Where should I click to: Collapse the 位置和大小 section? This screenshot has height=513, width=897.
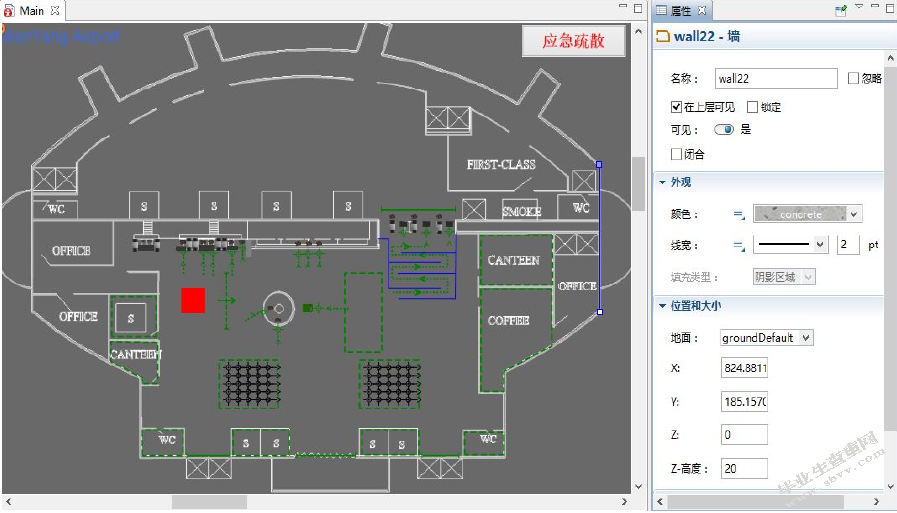(x=662, y=306)
